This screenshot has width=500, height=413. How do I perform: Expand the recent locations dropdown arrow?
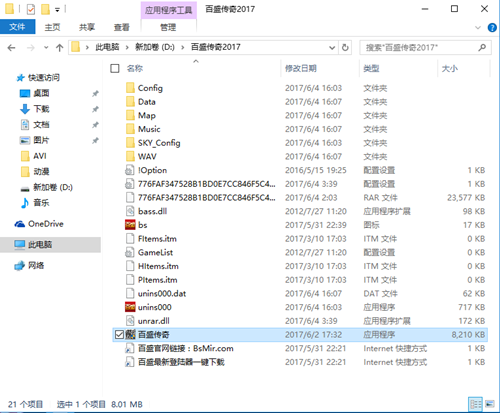[46, 48]
